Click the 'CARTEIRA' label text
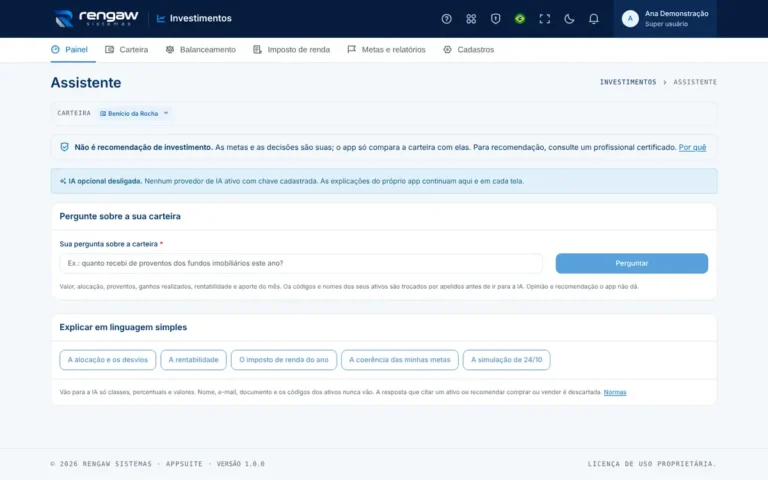This screenshot has height=480, width=768. coord(74,113)
